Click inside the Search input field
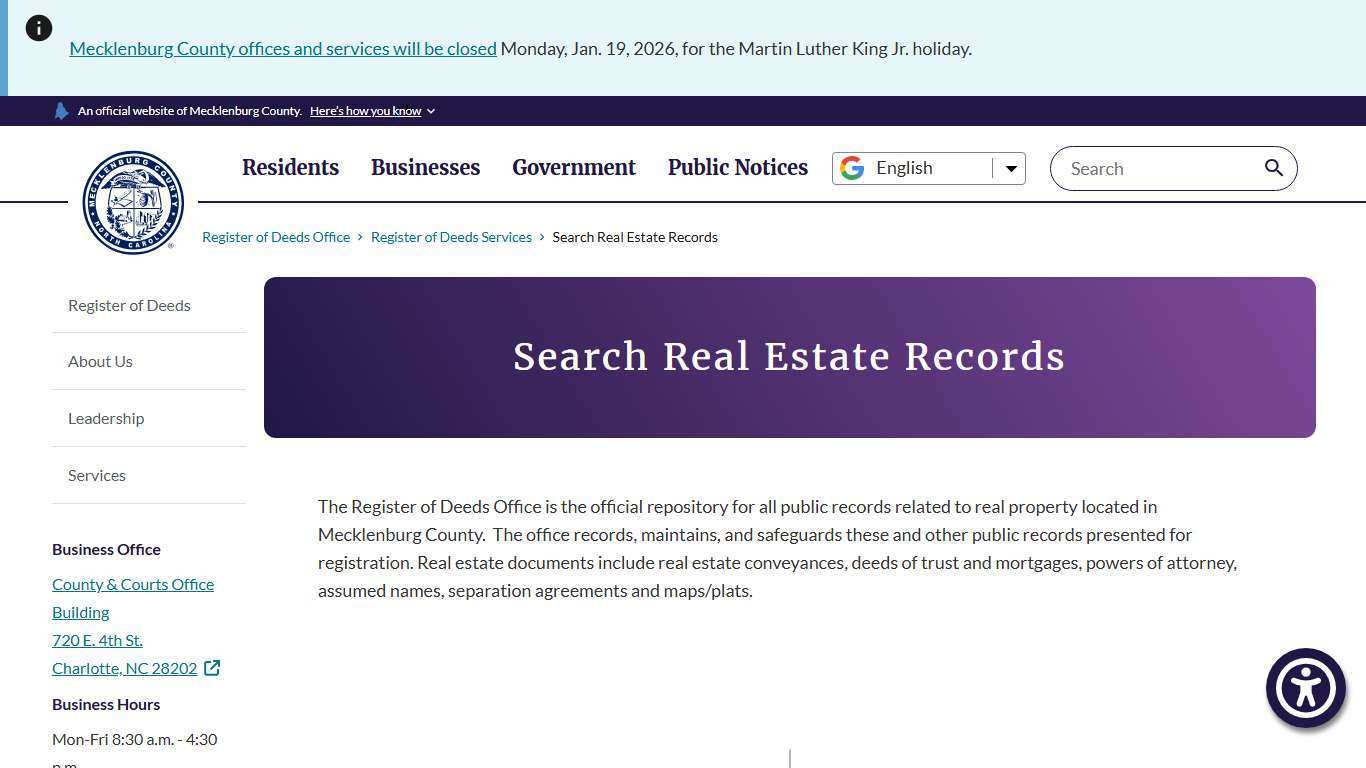The width and height of the screenshot is (1366, 768). pos(1150,168)
